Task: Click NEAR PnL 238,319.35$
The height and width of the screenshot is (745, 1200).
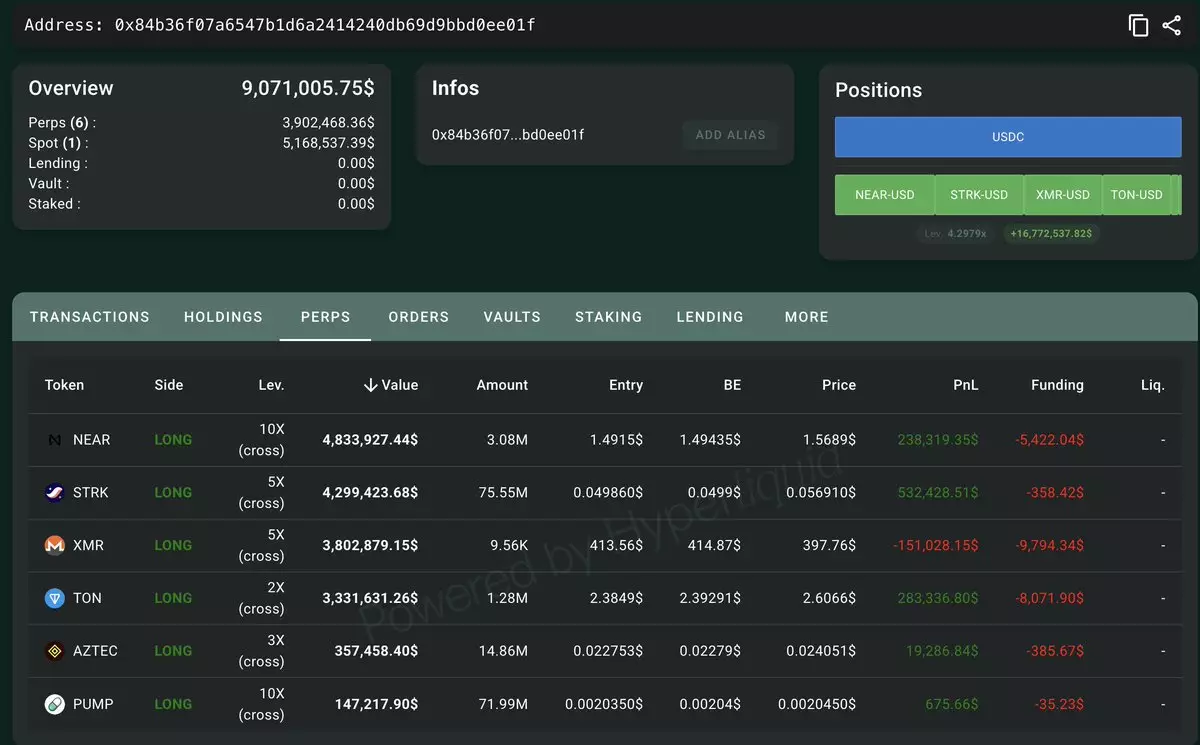Action: 938,440
